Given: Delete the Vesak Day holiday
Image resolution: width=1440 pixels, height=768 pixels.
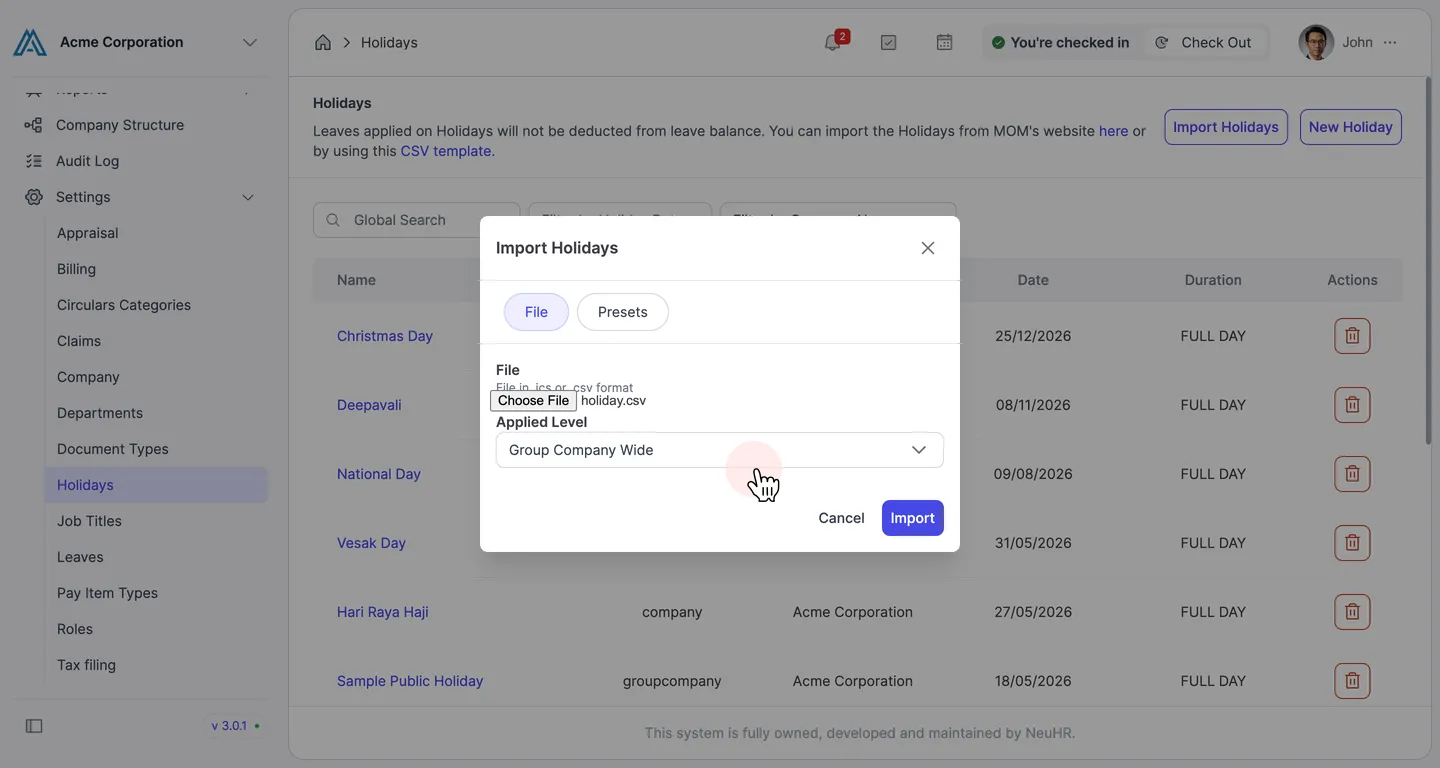Looking at the screenshot, I should pyautogui.click(x=1352, y=543).
